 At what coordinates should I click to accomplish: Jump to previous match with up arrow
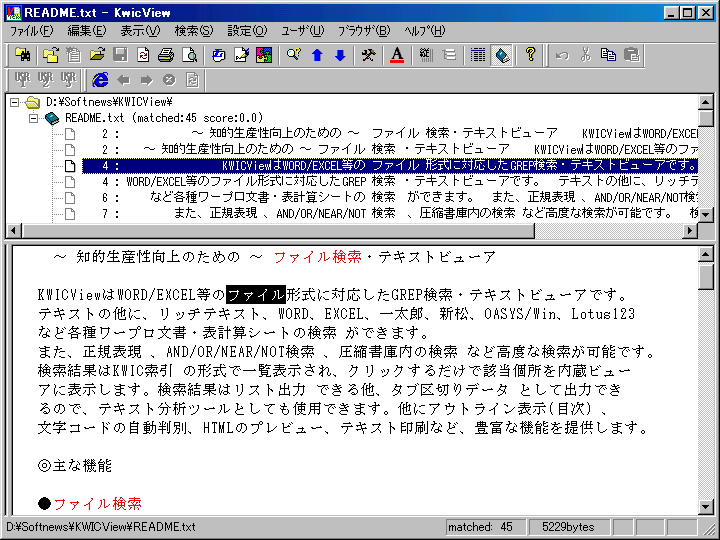[x=317, y=56]
